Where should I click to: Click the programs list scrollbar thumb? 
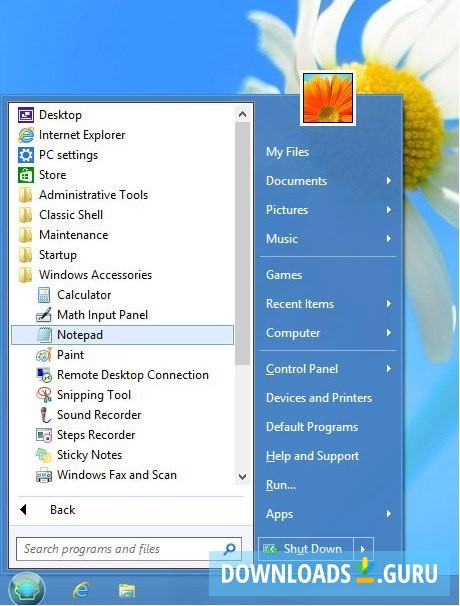click(x=242, y=243)
